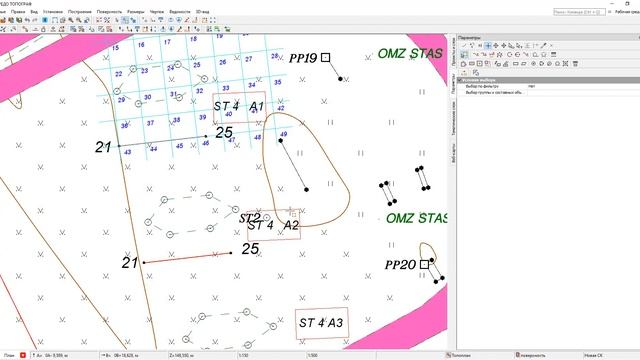
Task: Click the stacked-bars icon ending second Параметры row
Action: pyautogui.click(x=553, y=54)
